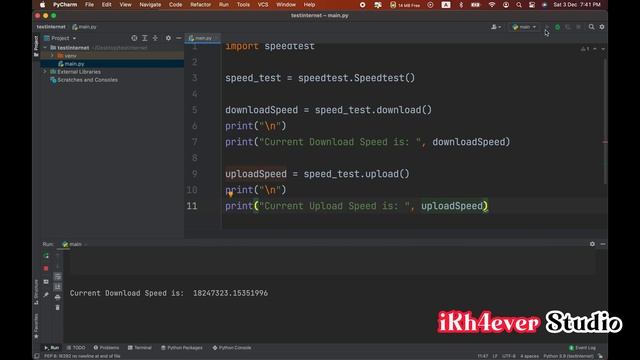The height and width of the screenshot is (360, 640).
Task: Open the Refactor menu
Action: 200,4
